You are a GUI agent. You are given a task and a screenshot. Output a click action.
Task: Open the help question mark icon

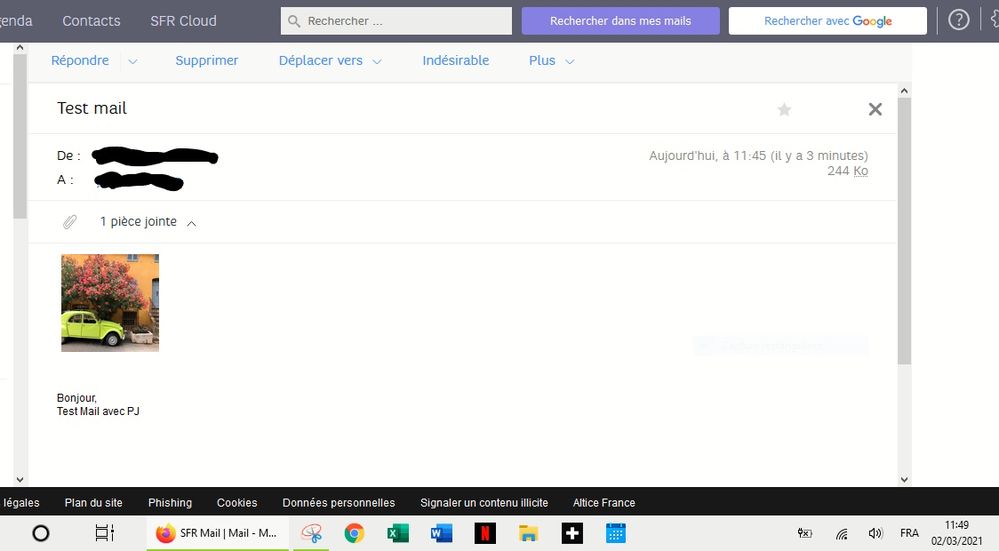[x=958, y=20]
